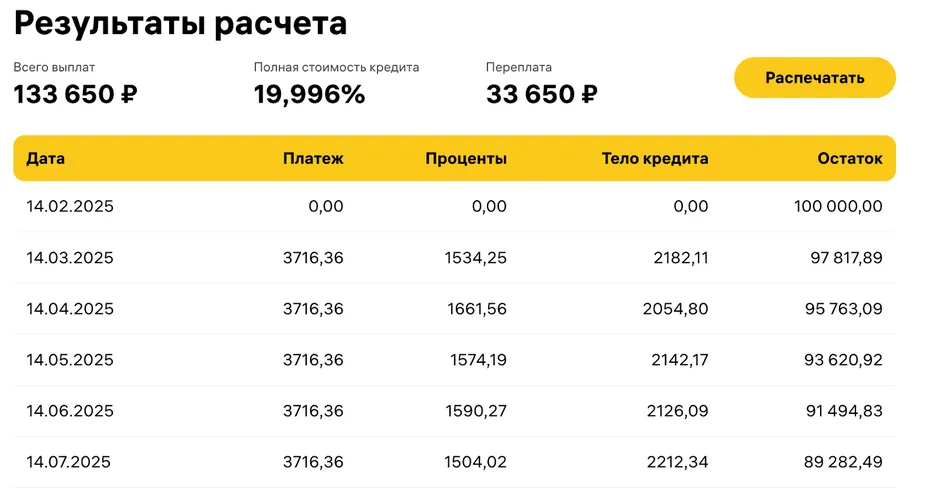Click the Платеж column header
The width and height of the screenshot is (940, 492).
coord(313,158)
